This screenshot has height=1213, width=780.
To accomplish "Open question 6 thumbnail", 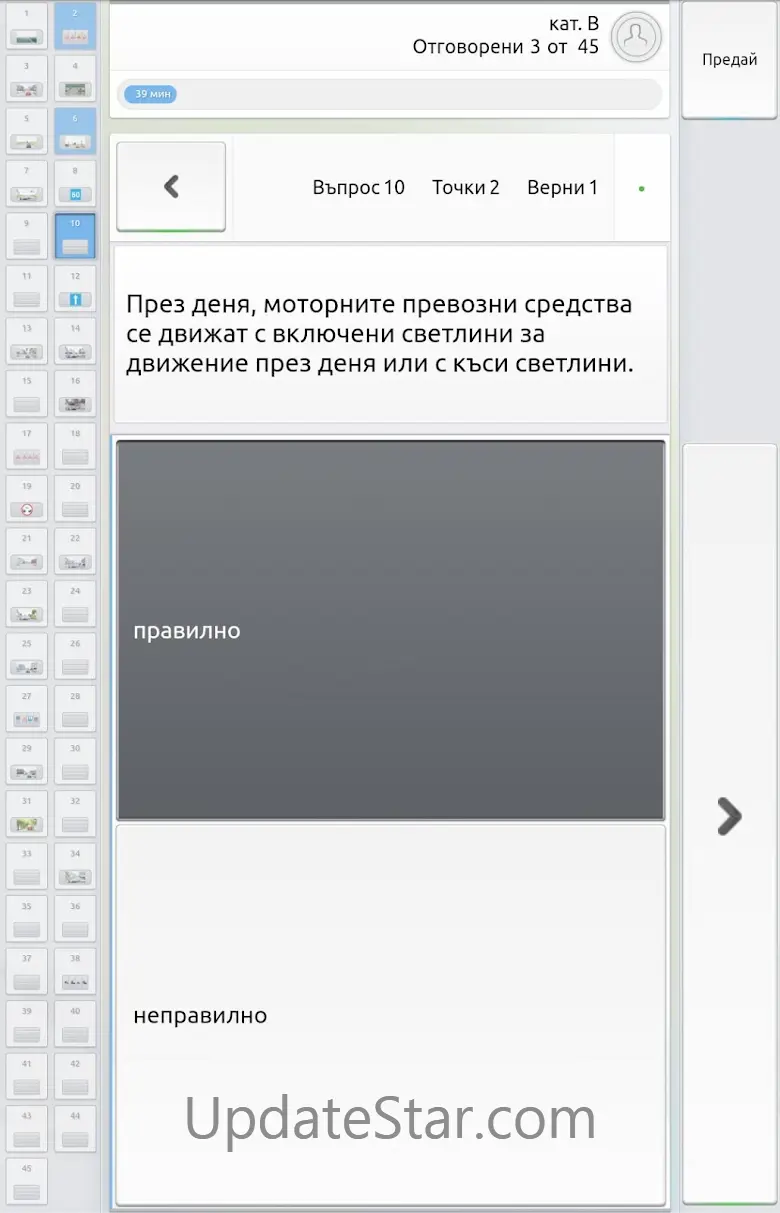I will click(x=75, y=131).
